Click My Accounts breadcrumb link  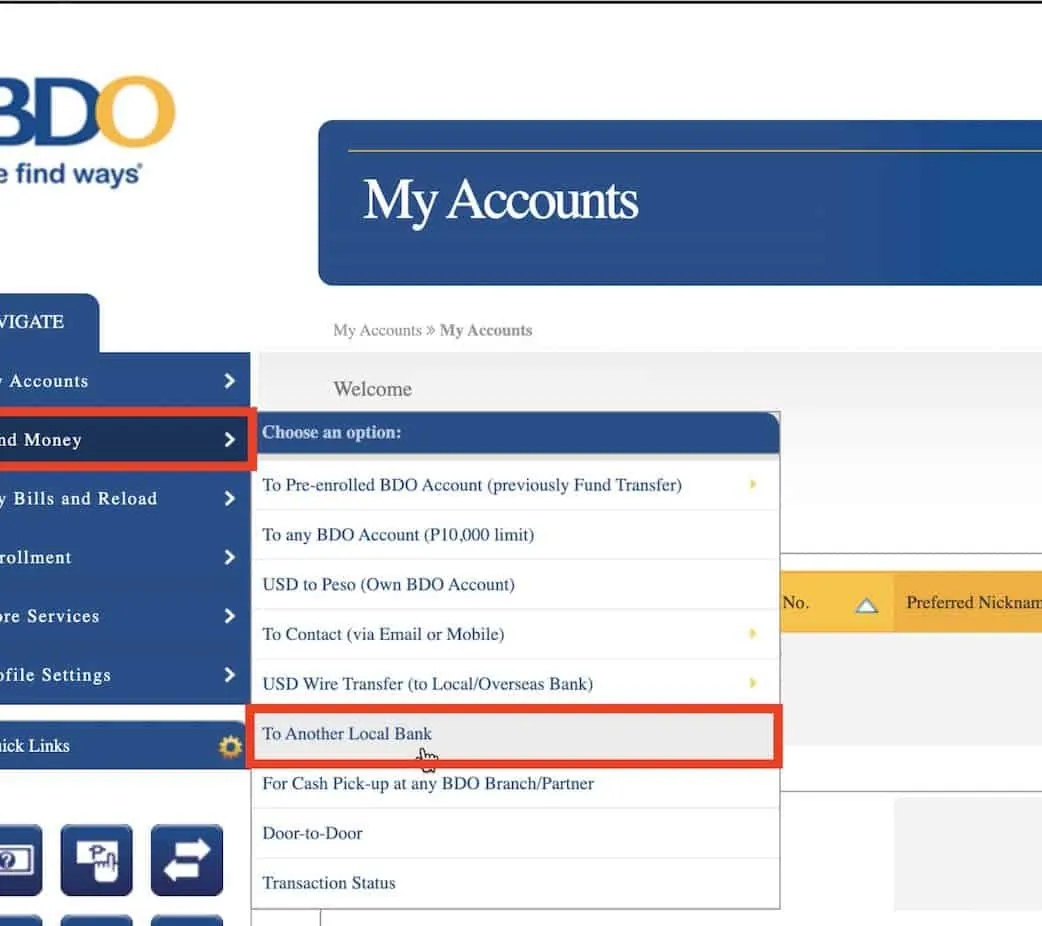(377, 330)
